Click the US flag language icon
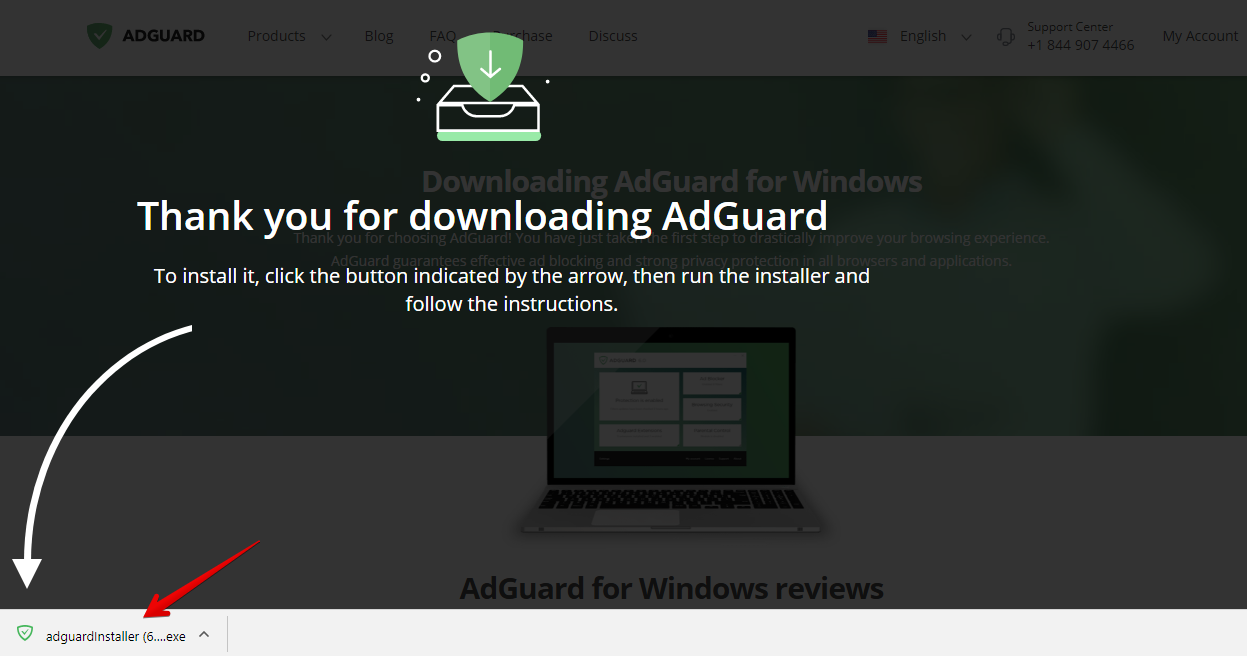This screenshot has width=1247, height=656. 877,36
